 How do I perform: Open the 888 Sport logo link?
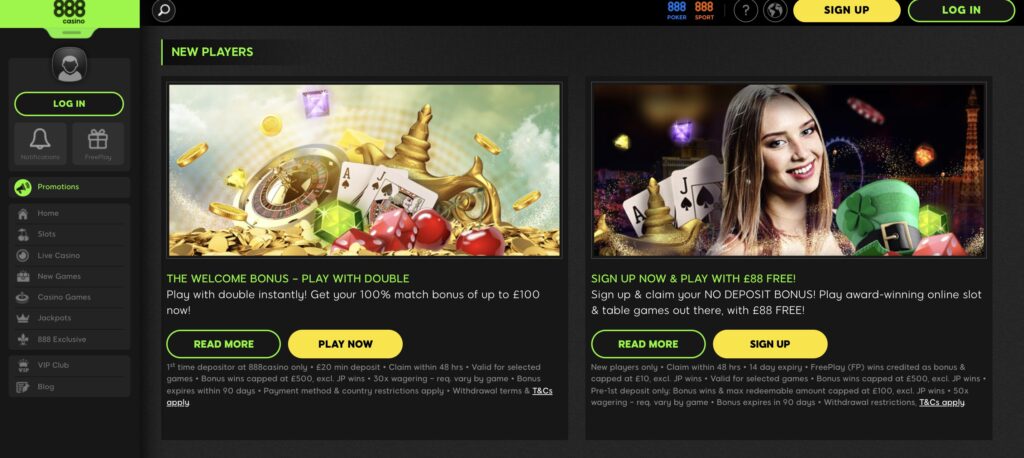704,10
